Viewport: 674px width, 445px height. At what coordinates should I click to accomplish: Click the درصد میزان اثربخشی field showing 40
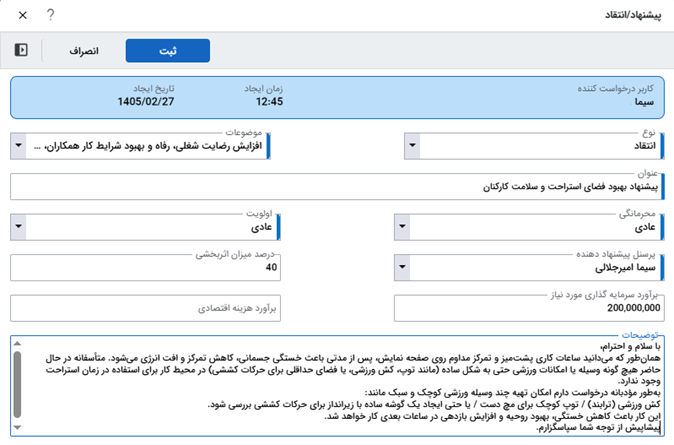(145, 267)
